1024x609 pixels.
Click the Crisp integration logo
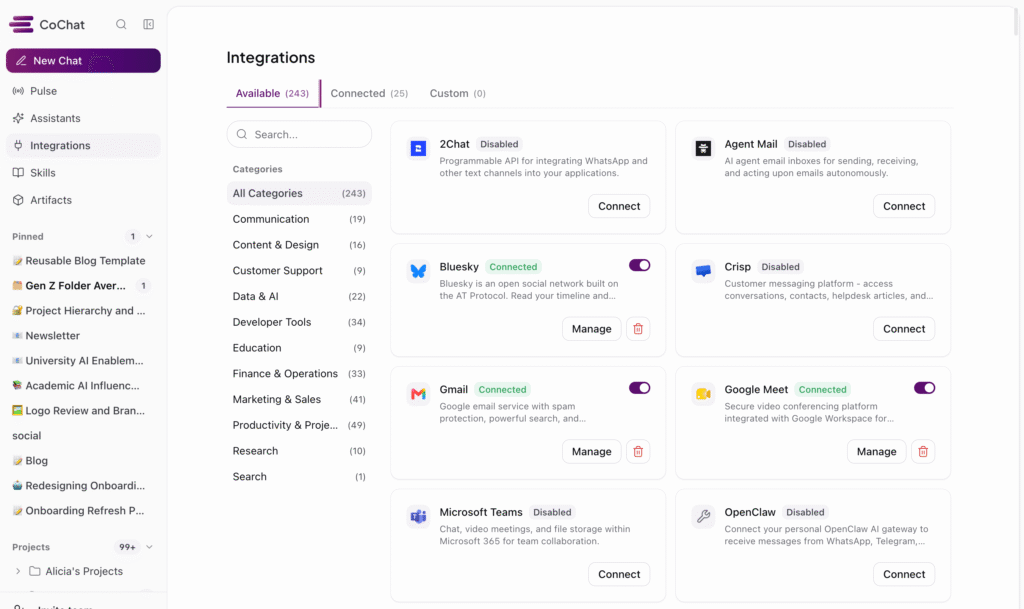(x=703, y=271)
